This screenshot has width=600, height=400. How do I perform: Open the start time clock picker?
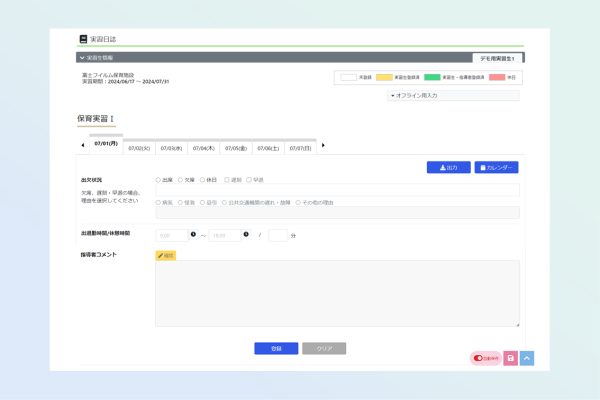click(193, 235)
